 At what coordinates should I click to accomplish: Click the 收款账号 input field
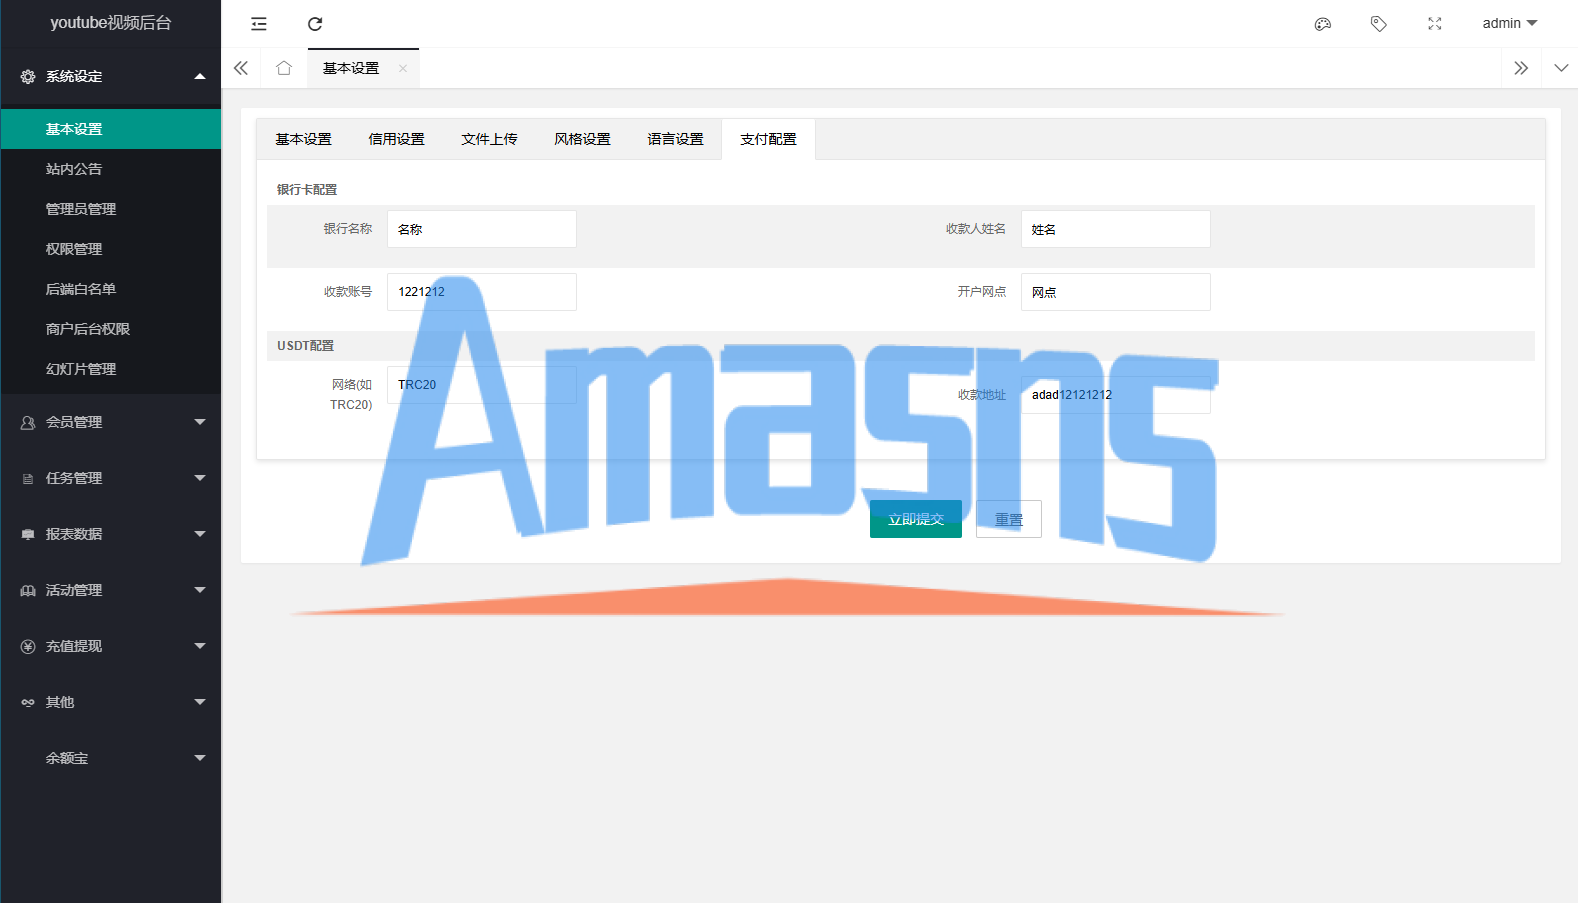482,292
